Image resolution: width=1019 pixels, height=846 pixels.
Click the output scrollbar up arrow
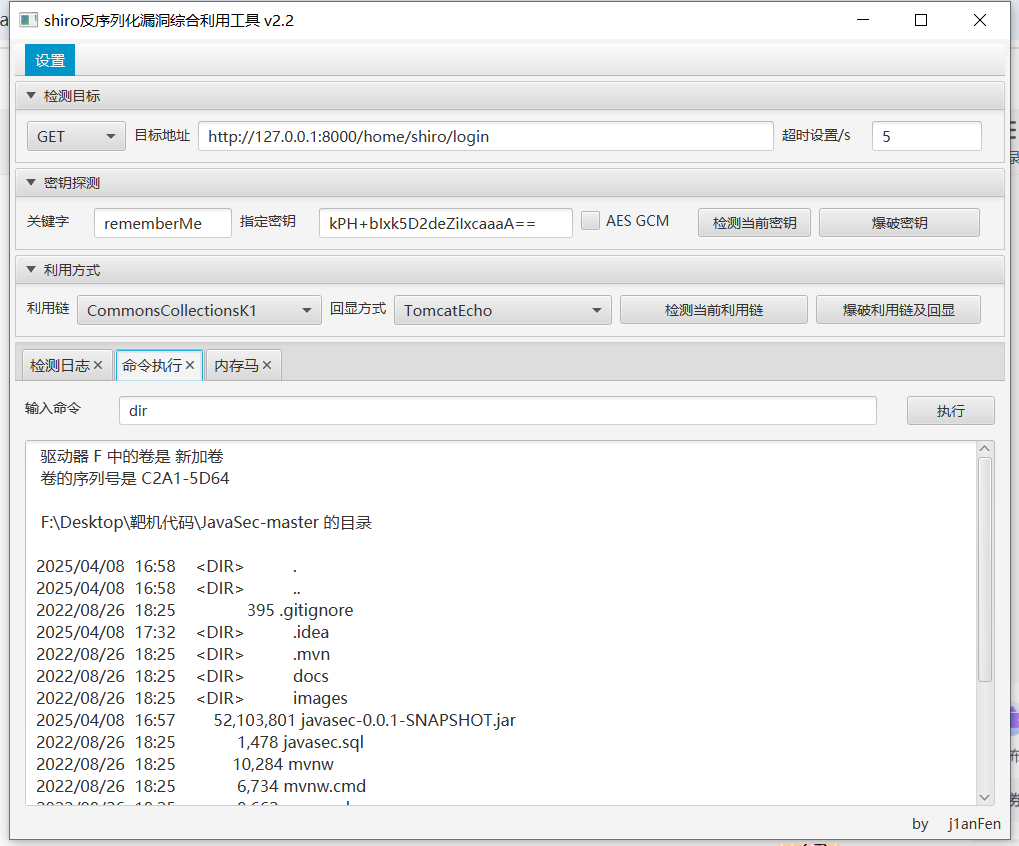pyautogui.click(x=985, y=448)
